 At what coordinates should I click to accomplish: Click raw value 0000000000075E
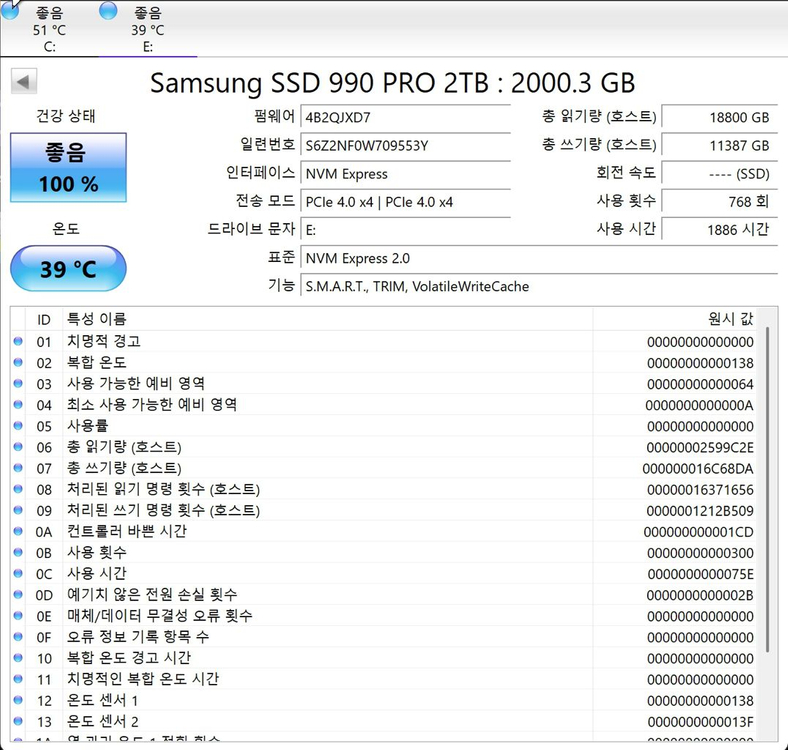click(700, 574)
